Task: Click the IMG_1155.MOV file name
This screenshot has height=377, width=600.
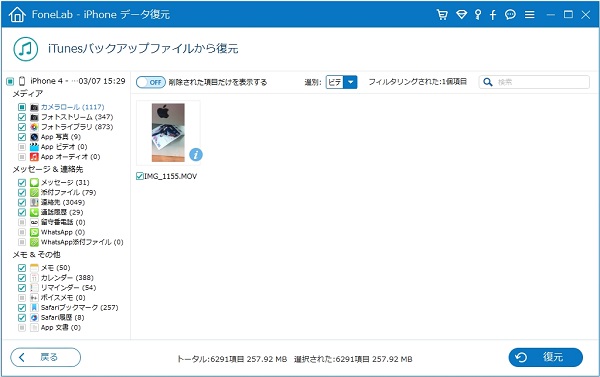Action: pyautogui.click(x=171, y=176)
